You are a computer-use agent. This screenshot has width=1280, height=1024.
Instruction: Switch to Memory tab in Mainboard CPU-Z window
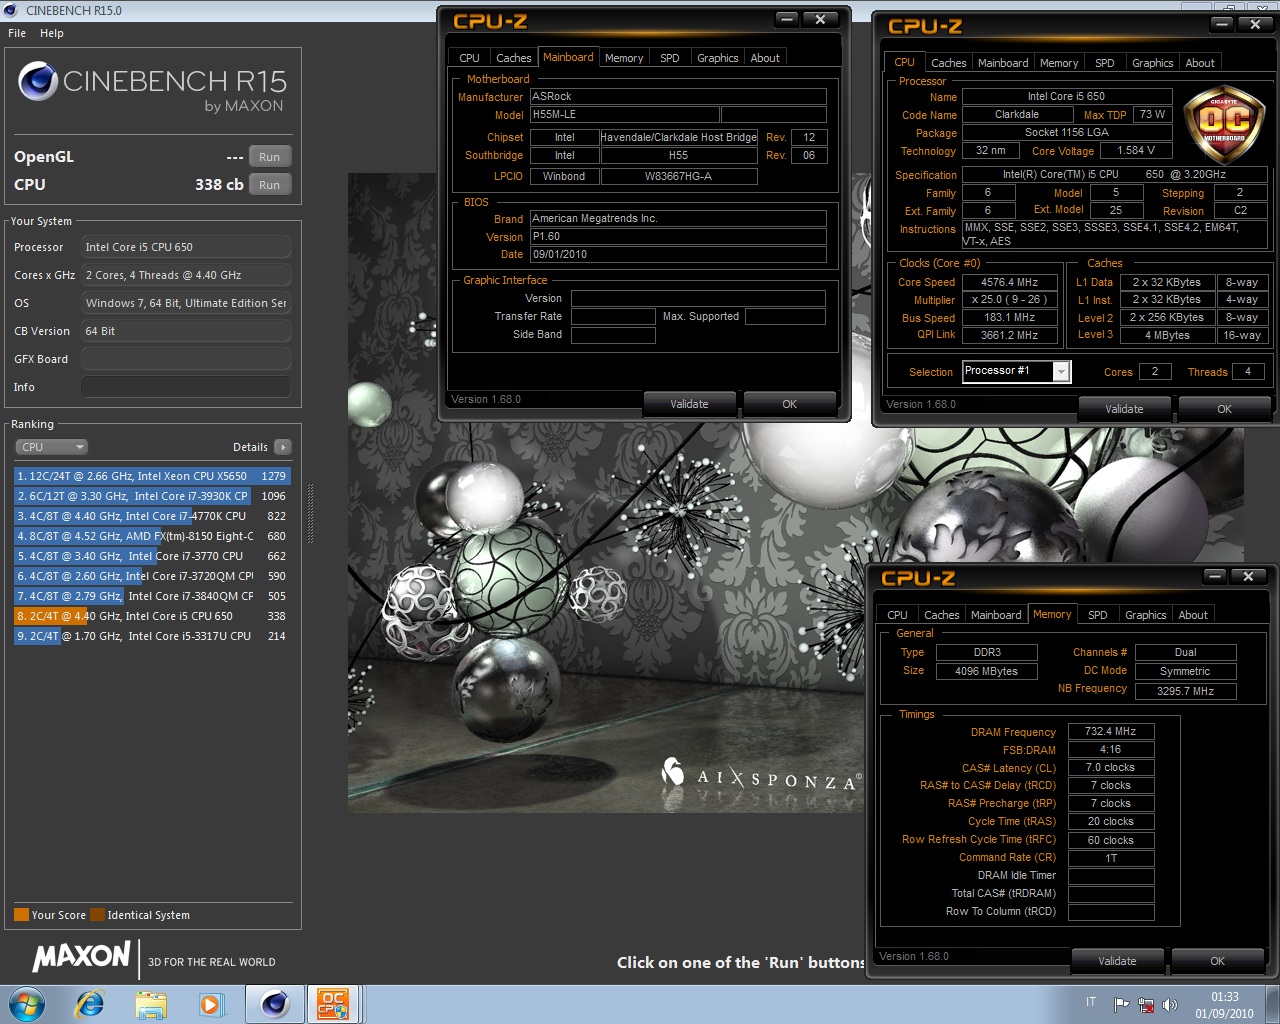point(624,58)
